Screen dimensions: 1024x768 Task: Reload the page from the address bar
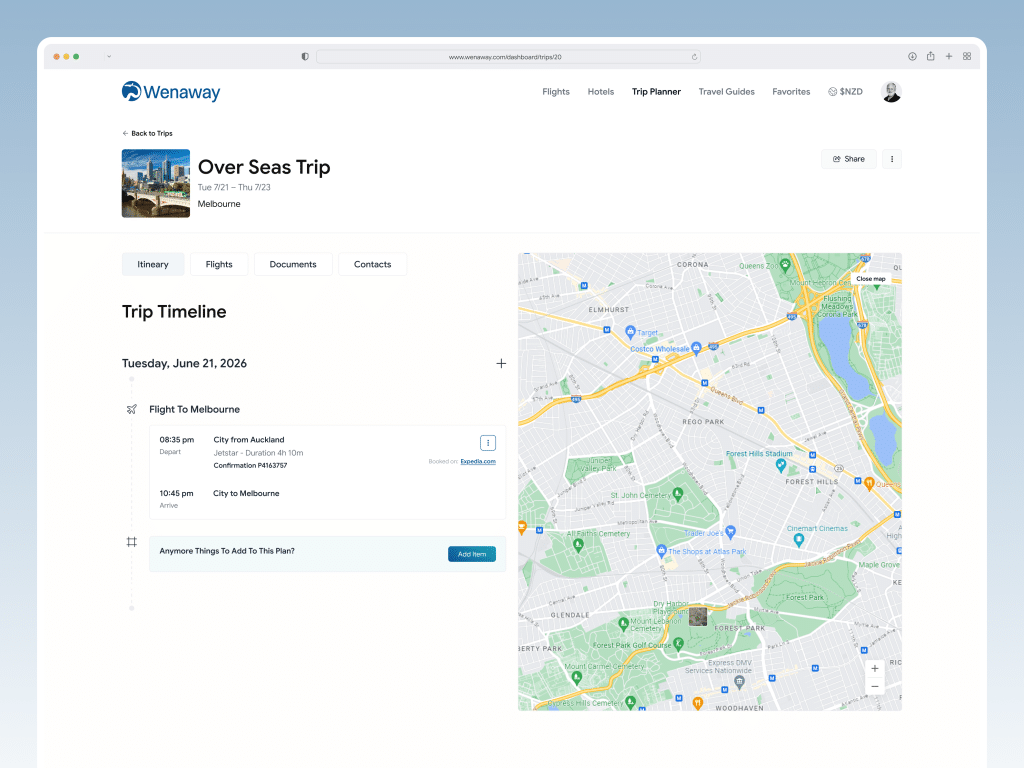click(694, 57)
